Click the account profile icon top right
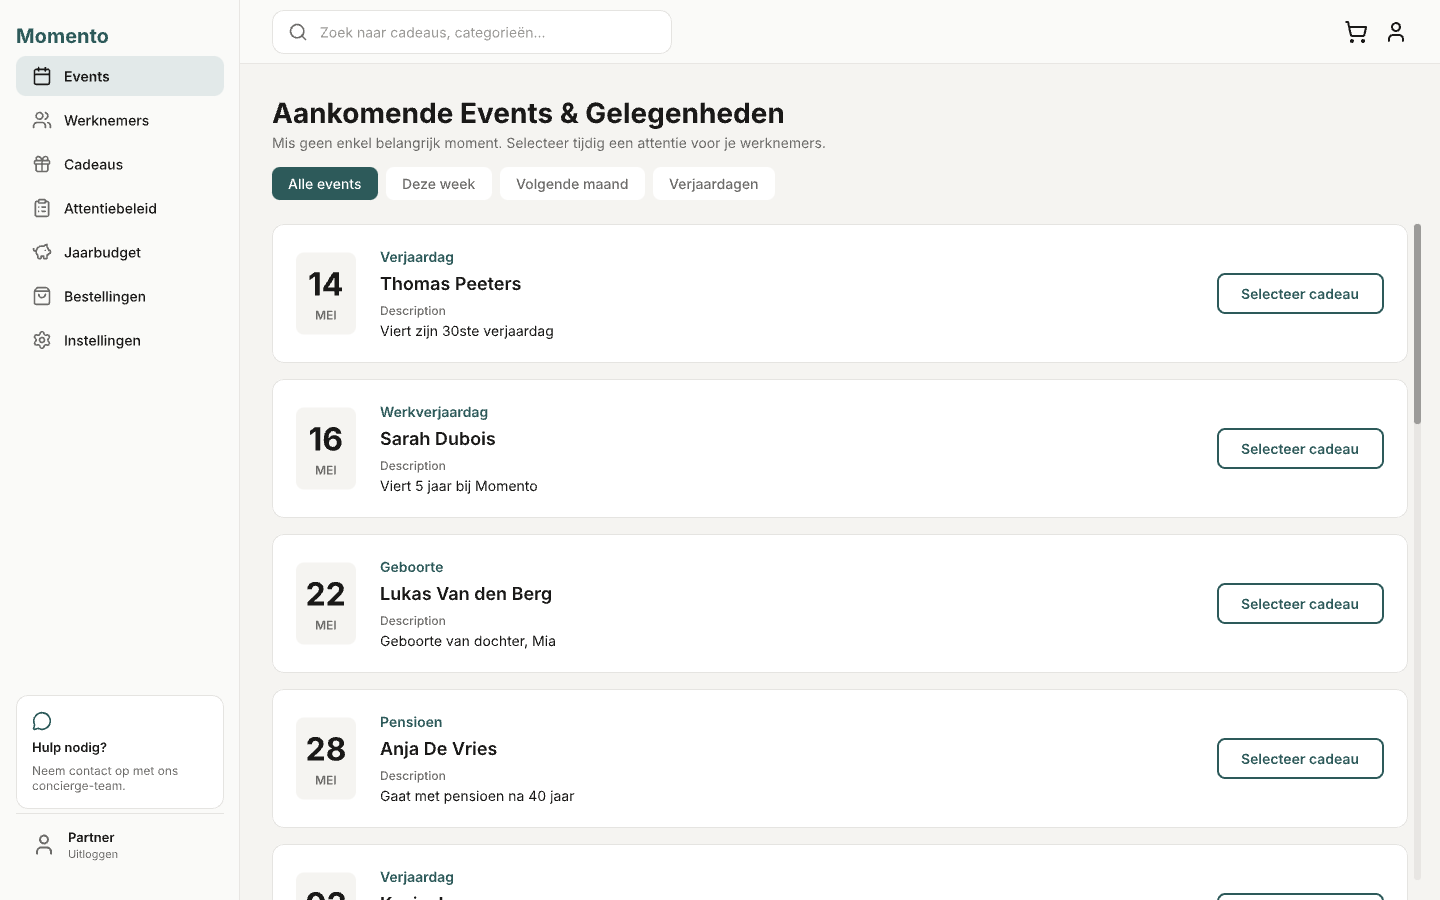This screenshot has height=900, width=1440. 1396,32
